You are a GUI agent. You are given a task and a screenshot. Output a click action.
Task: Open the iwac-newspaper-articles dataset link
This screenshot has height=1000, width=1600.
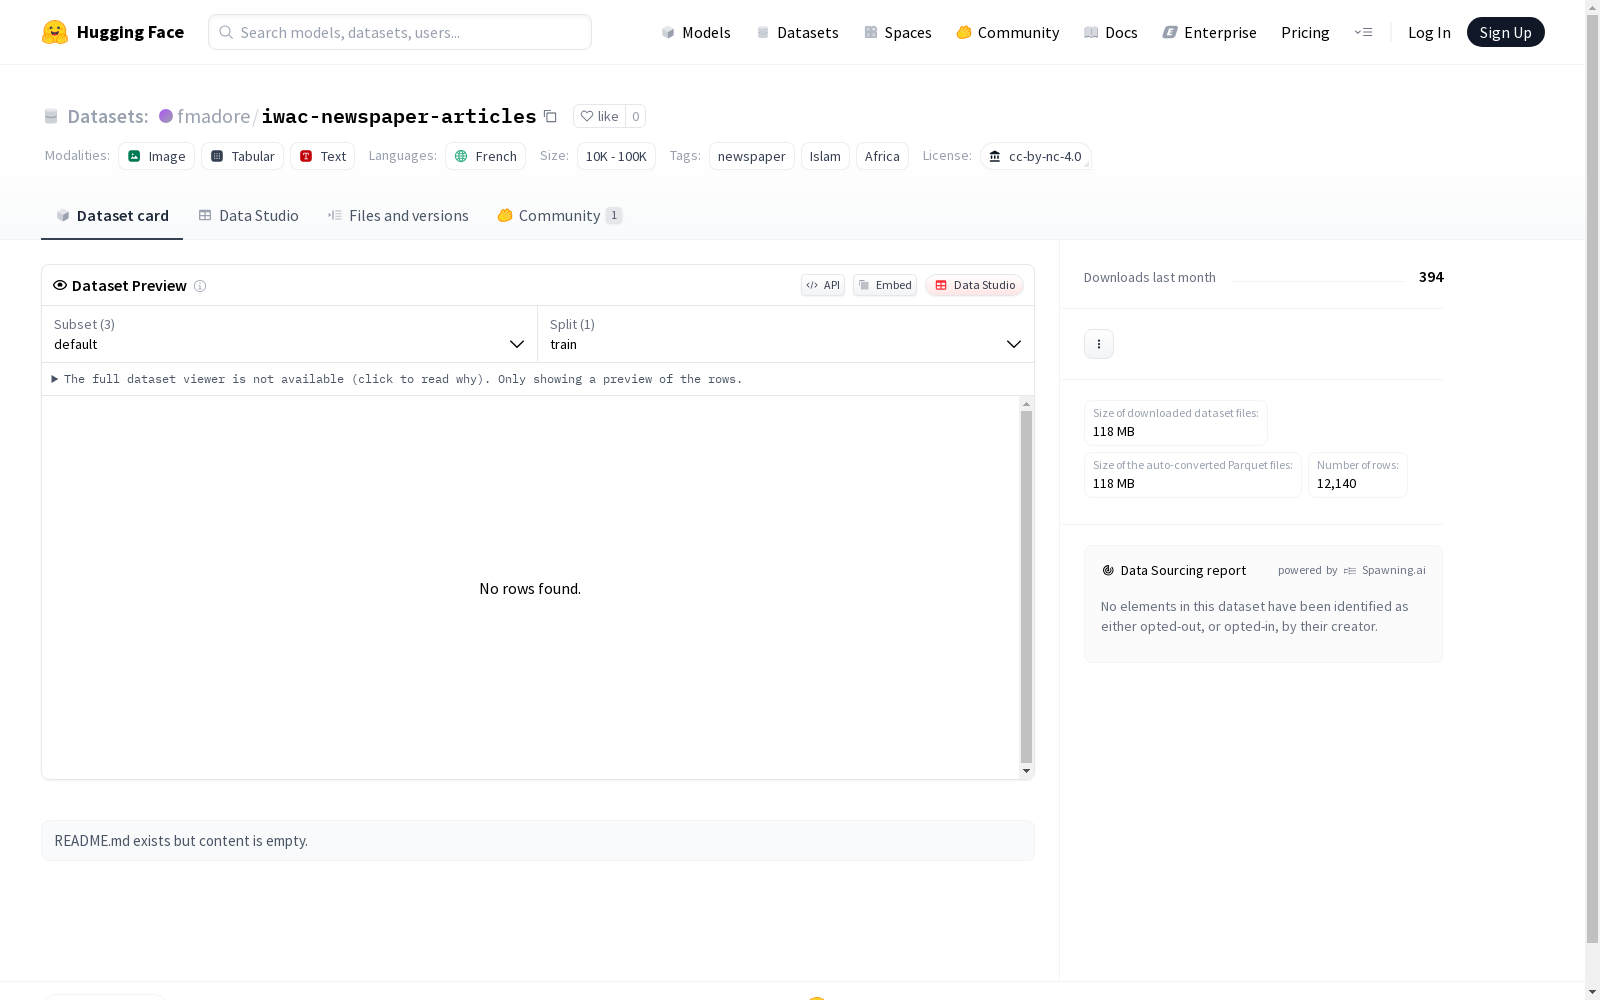tap(399, 116)
